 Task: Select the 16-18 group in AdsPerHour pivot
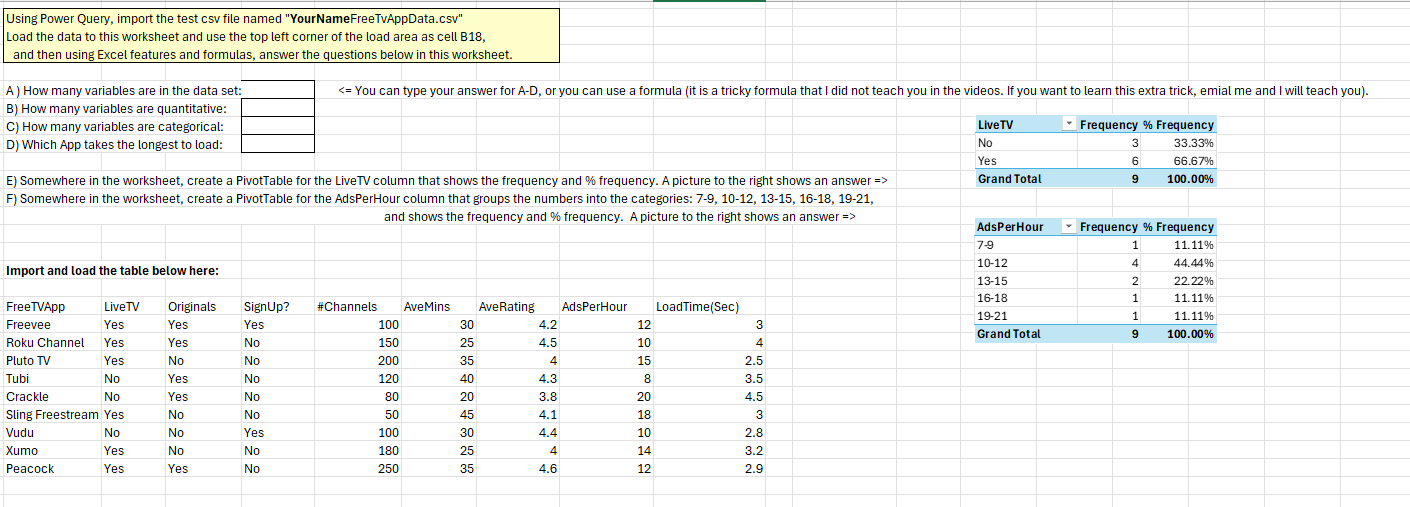click(x=1026, y=298)
